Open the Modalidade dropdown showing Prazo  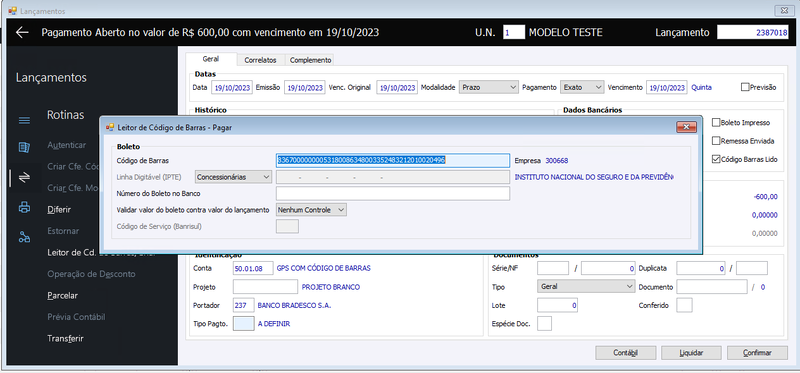(489, 87)
